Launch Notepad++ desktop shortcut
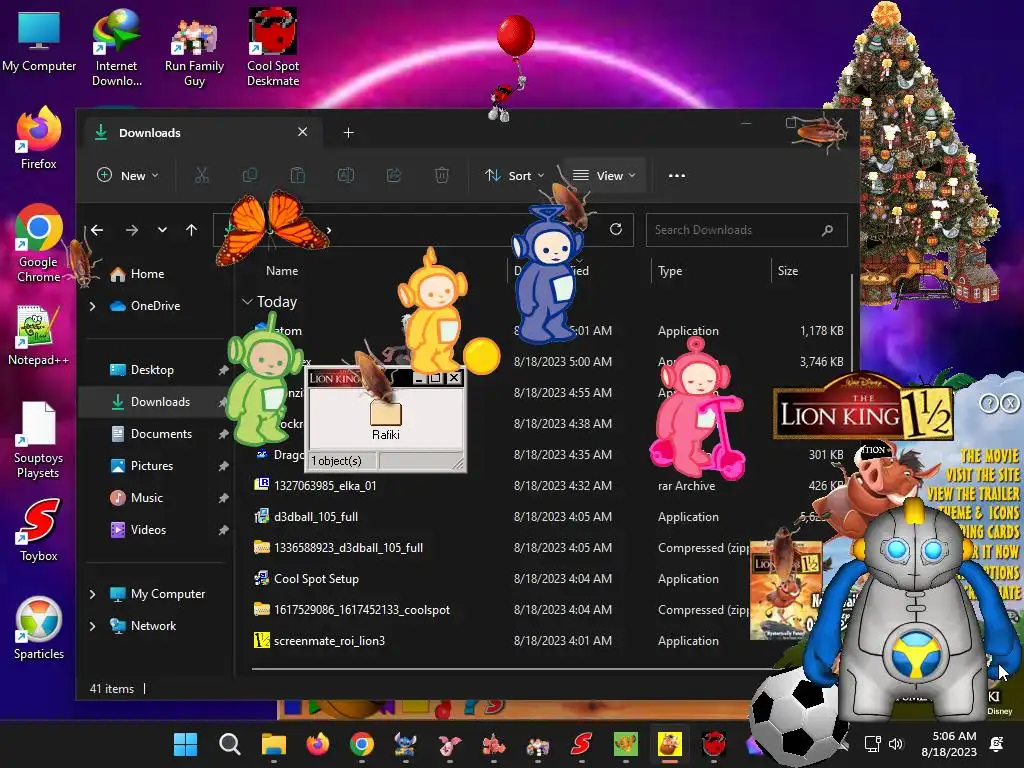 [37, 335]
